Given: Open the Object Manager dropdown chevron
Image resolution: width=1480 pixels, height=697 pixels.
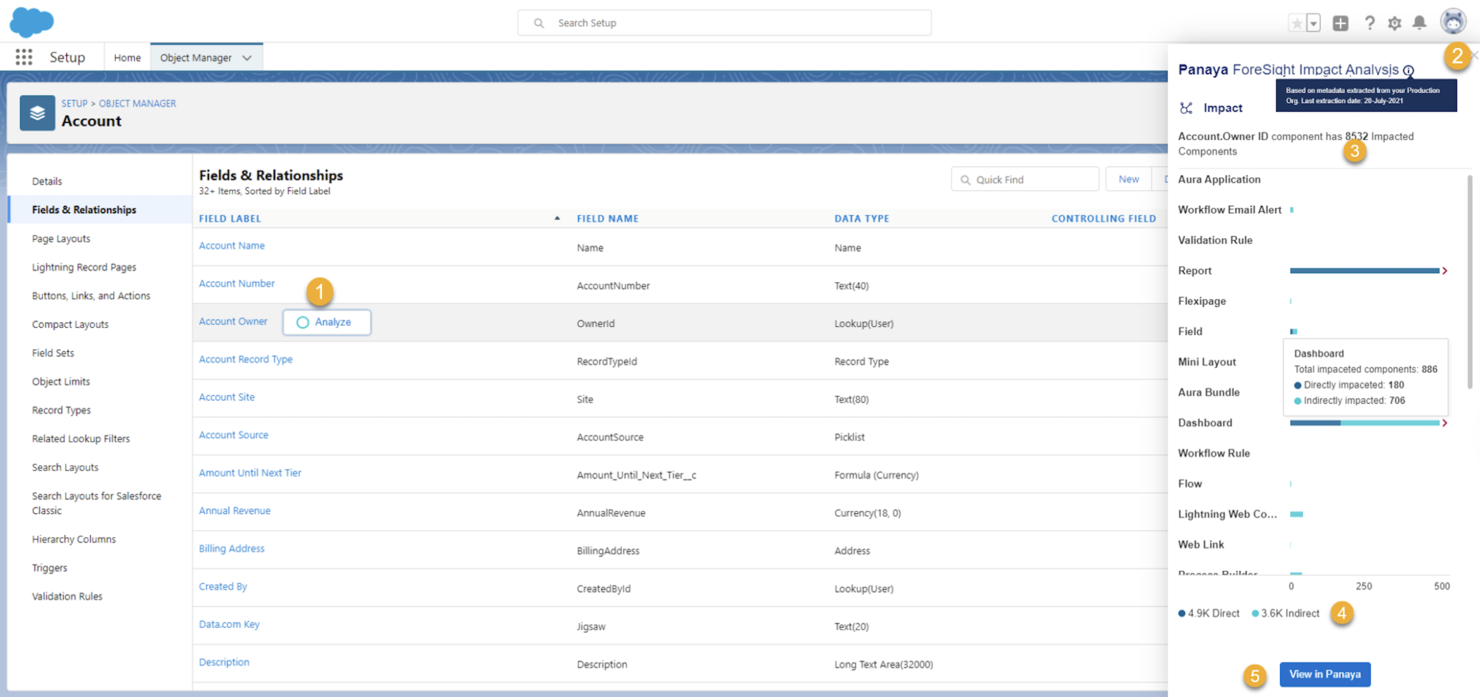Looking at the screenshot, I should [x=247, y=57].
